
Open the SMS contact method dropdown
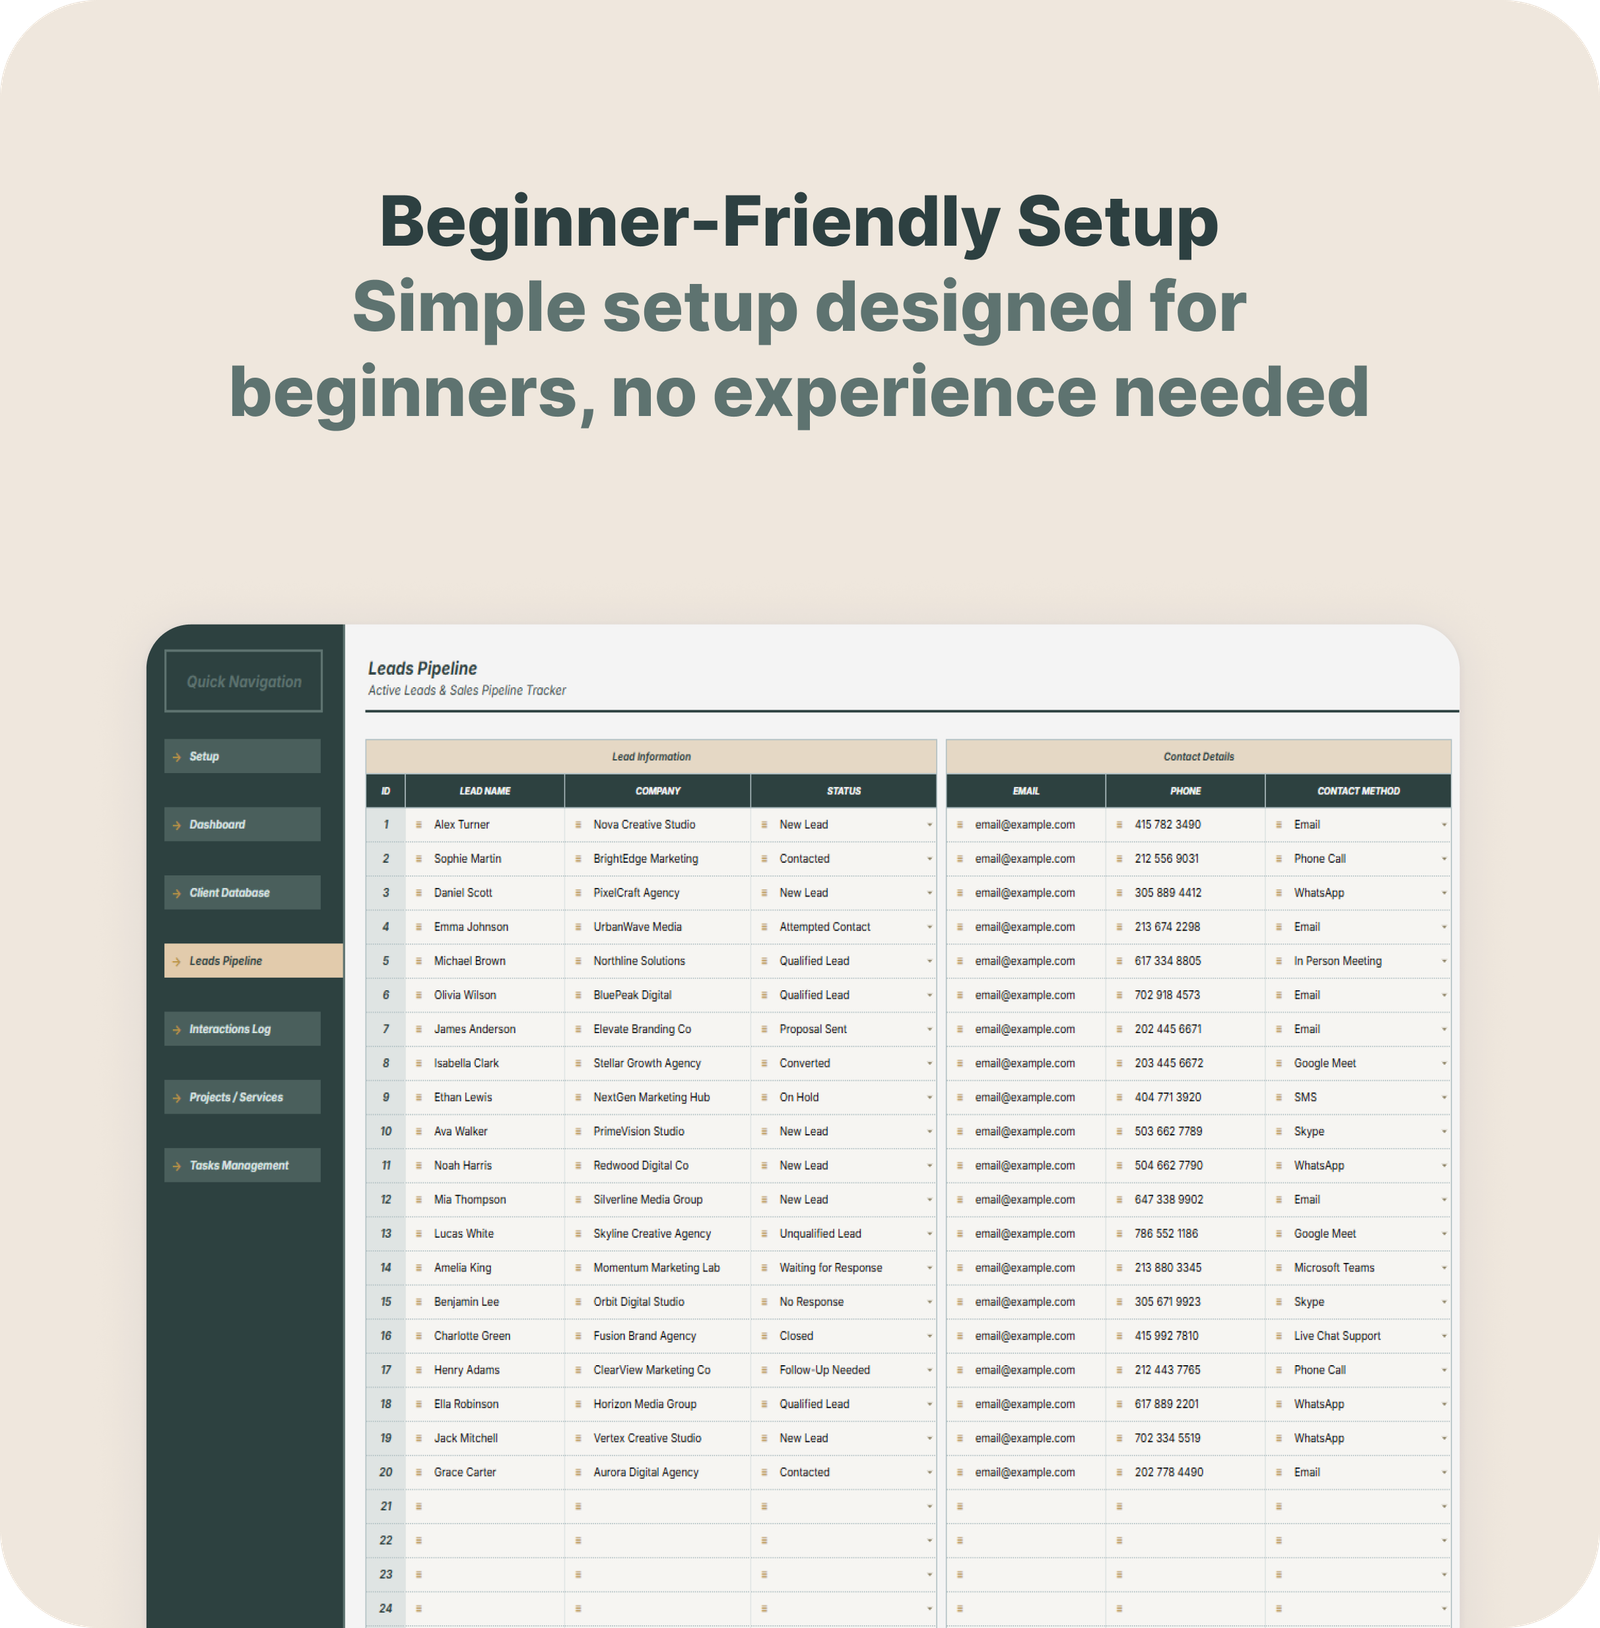(1444, 1097)
